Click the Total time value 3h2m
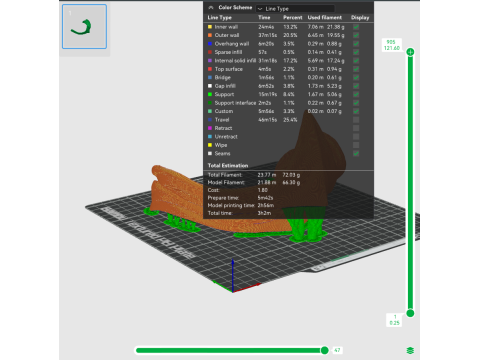This screenshot has width=480, height=360. click(264, 213)
